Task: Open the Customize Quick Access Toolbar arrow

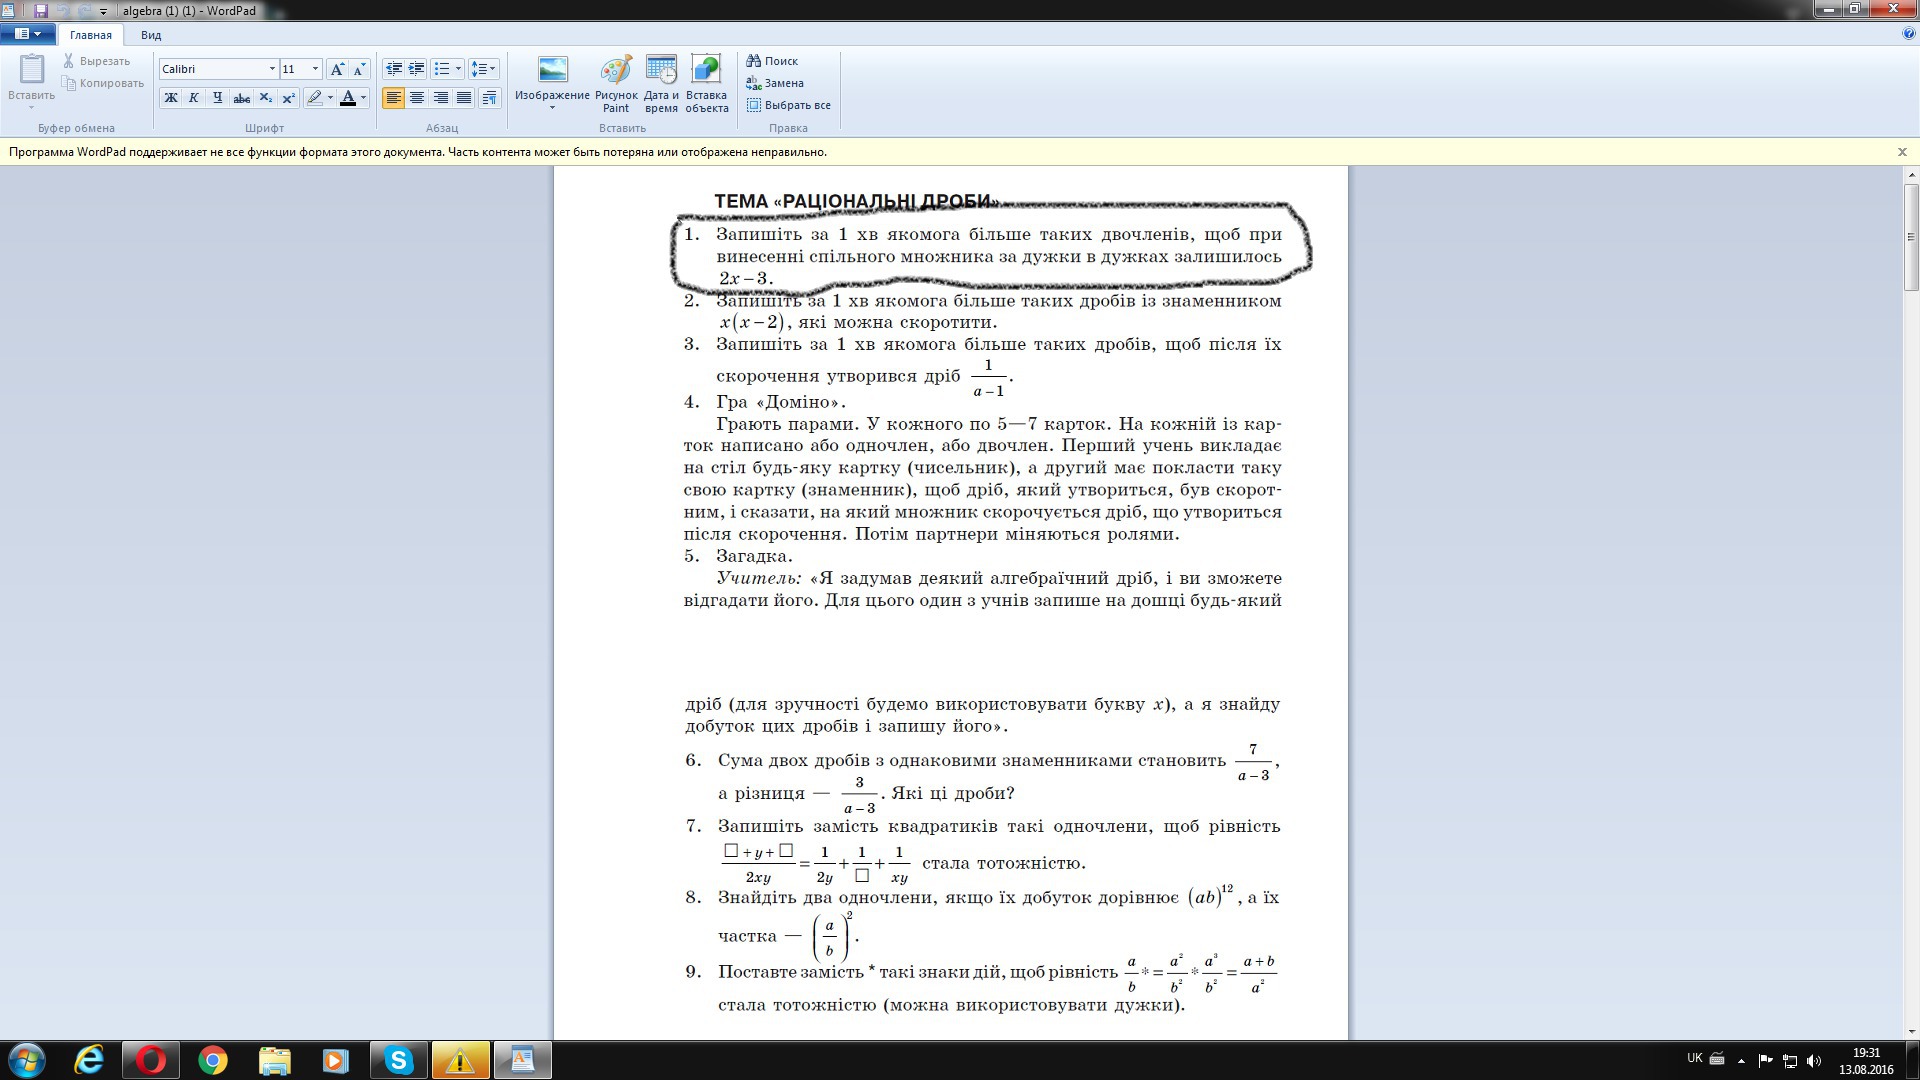Action: (103, 11)
